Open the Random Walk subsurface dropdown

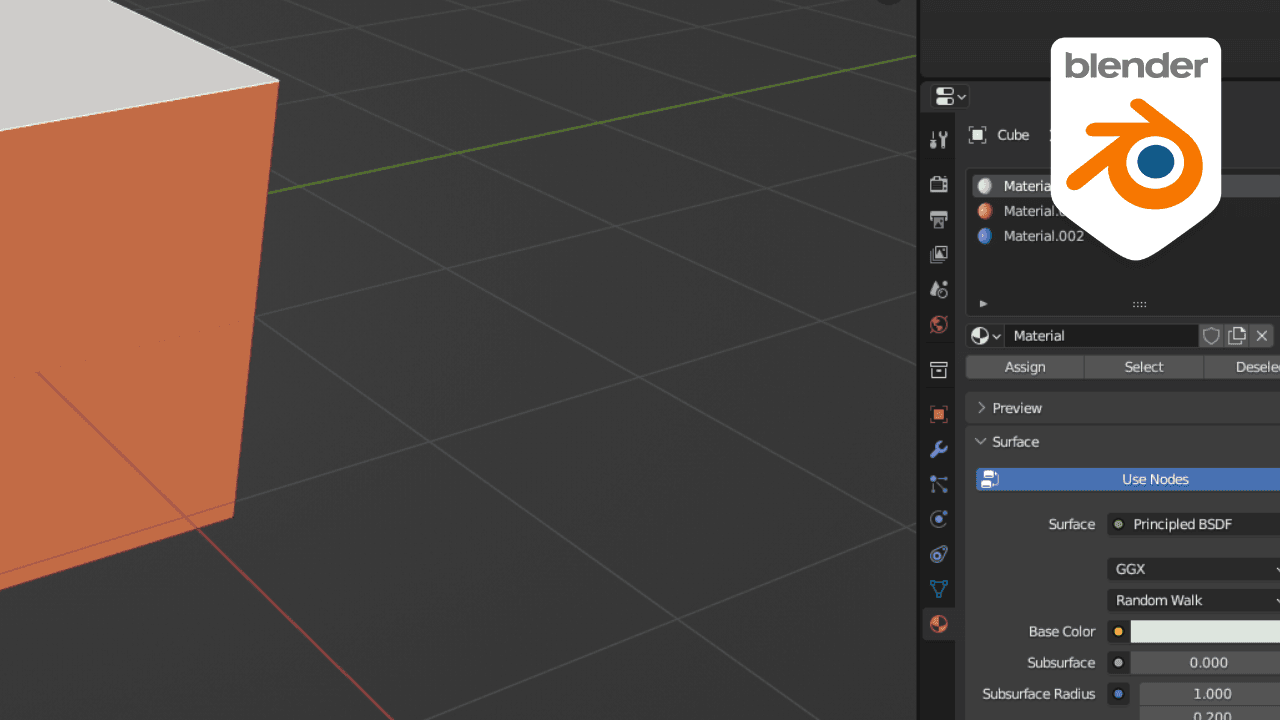(1194, 600)
